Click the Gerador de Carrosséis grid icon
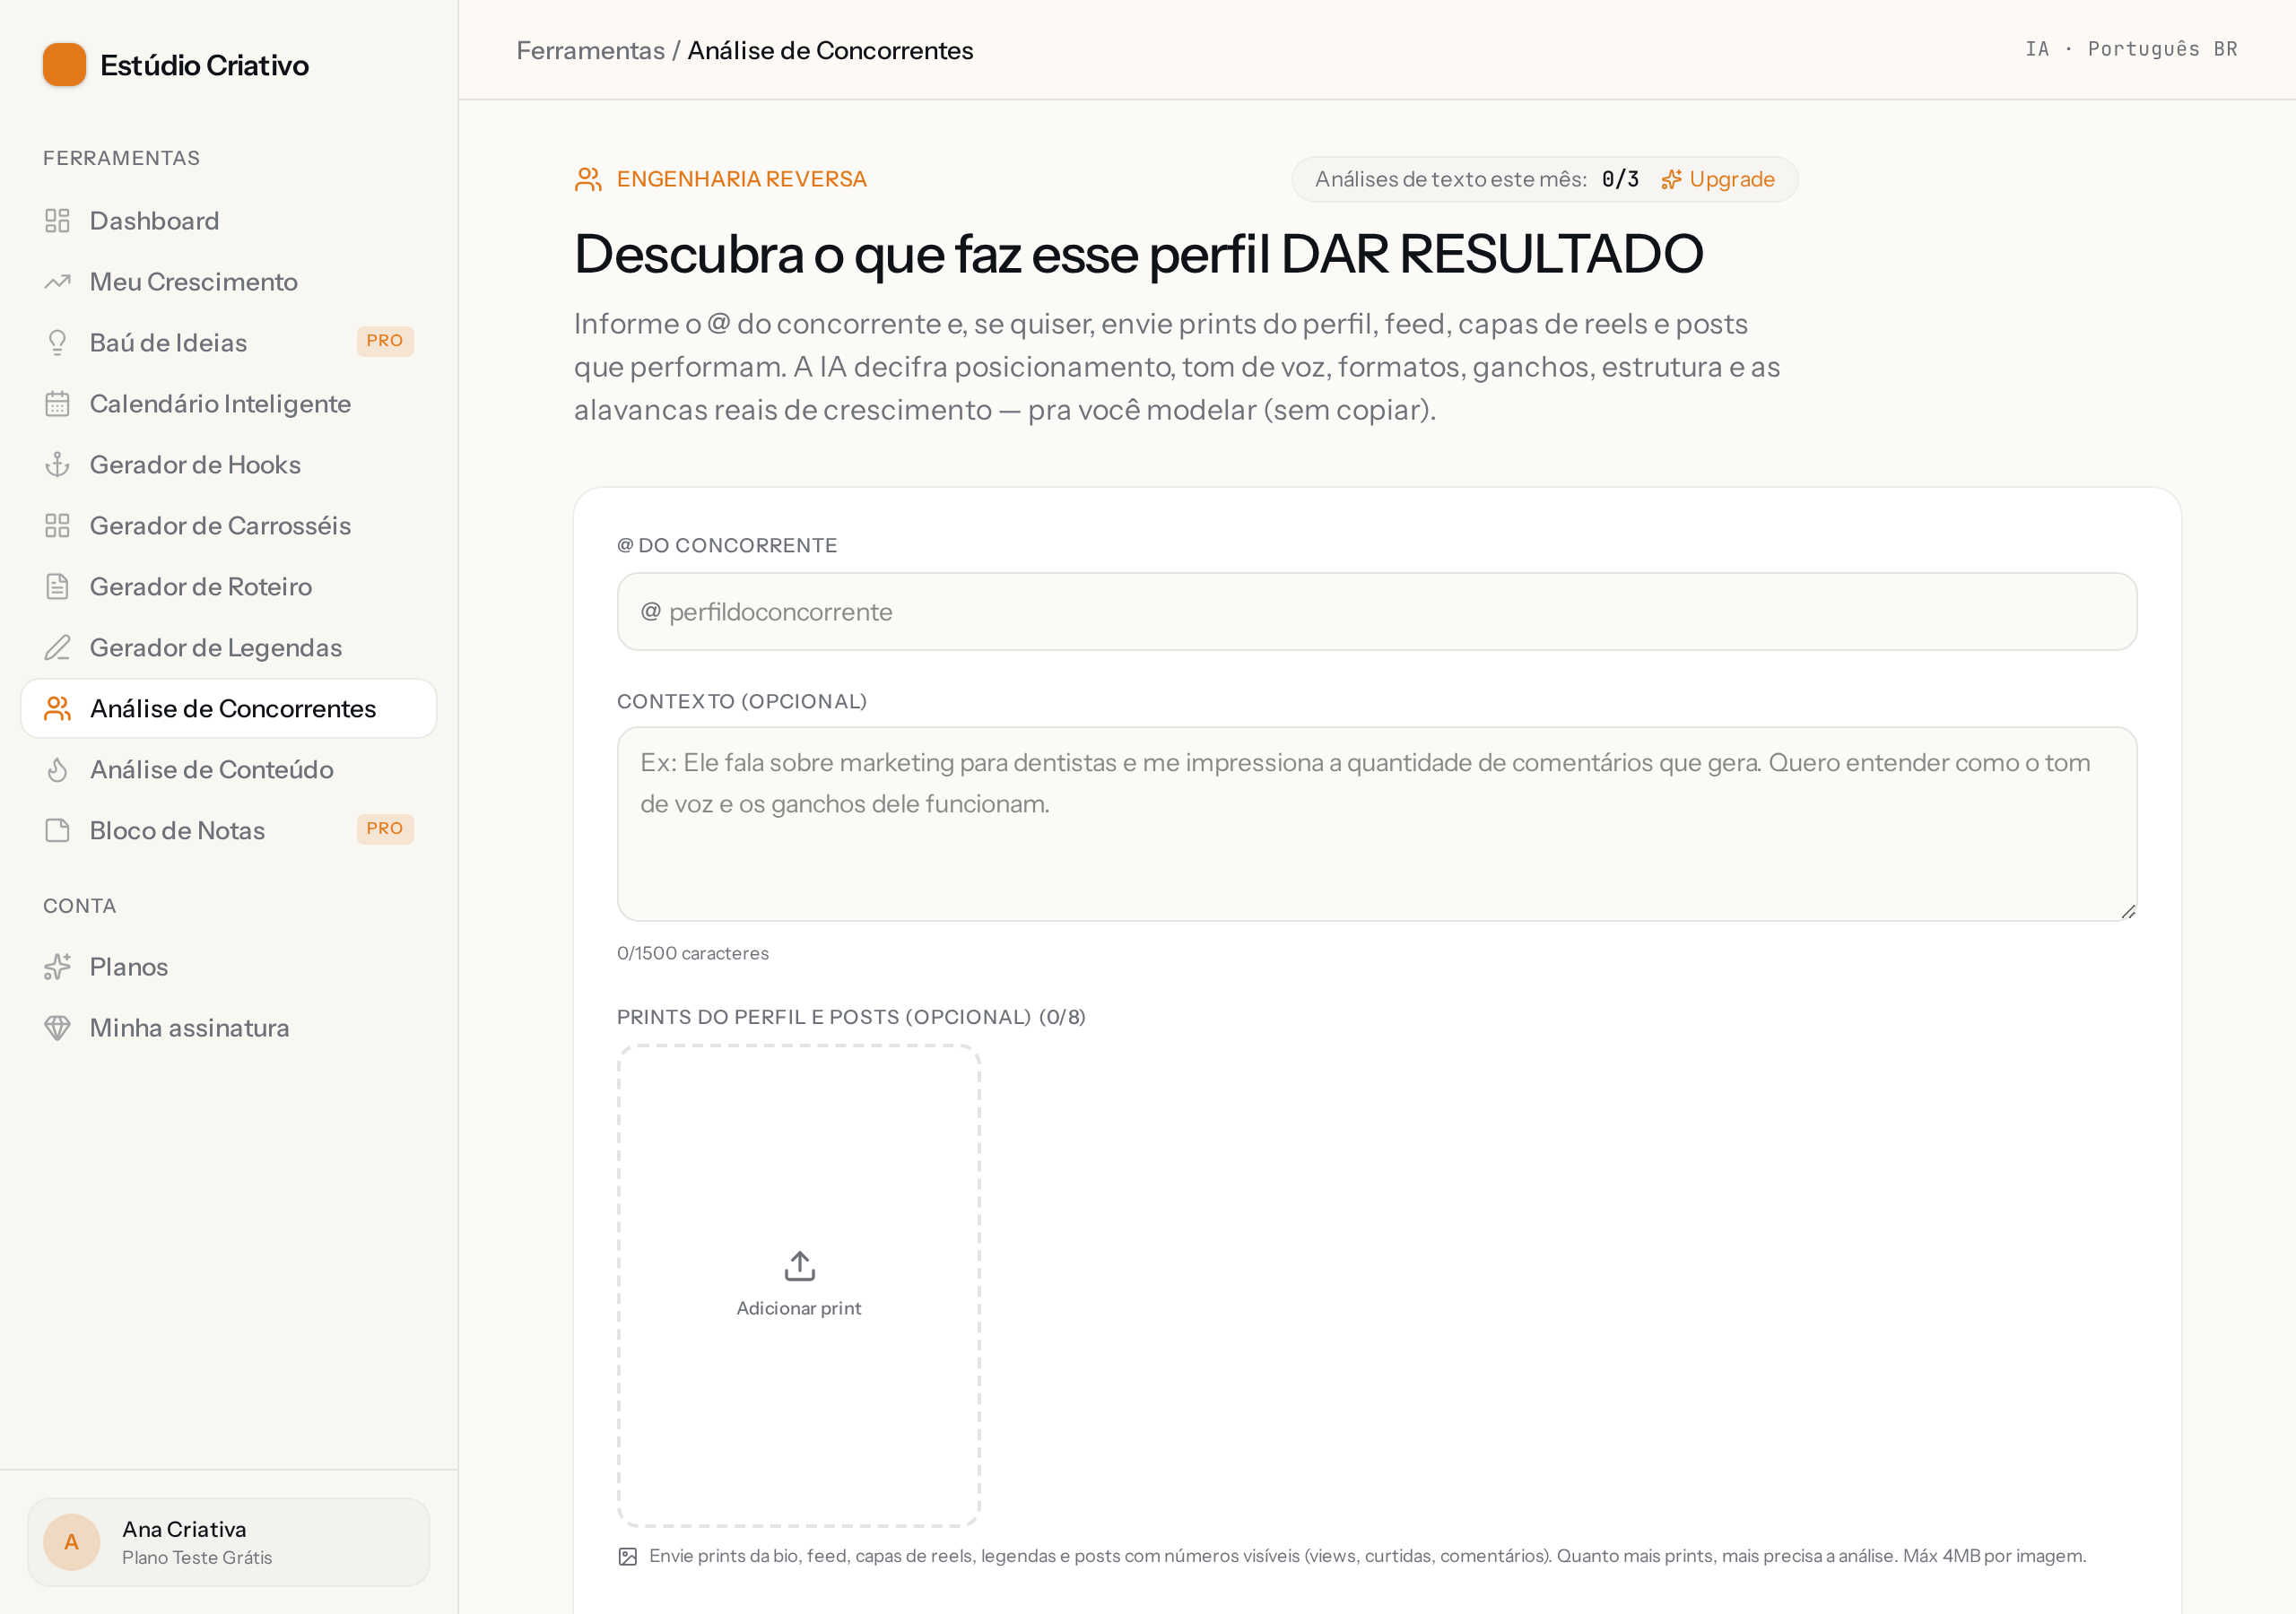Viewport: 2296px width, 1614px height. 57,526
